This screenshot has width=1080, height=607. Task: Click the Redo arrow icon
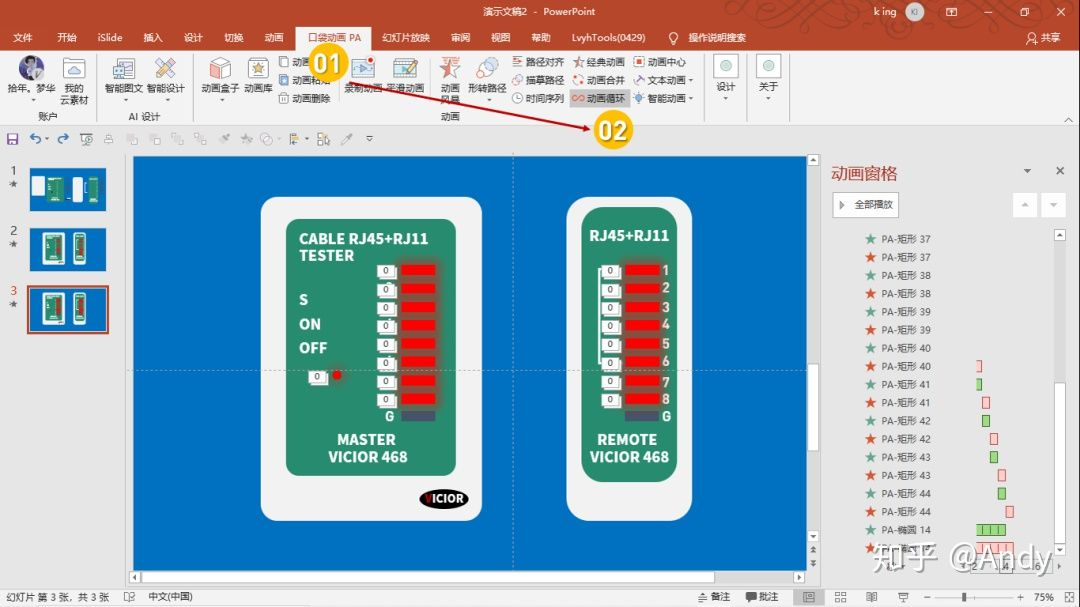click(x=63, y=138)
